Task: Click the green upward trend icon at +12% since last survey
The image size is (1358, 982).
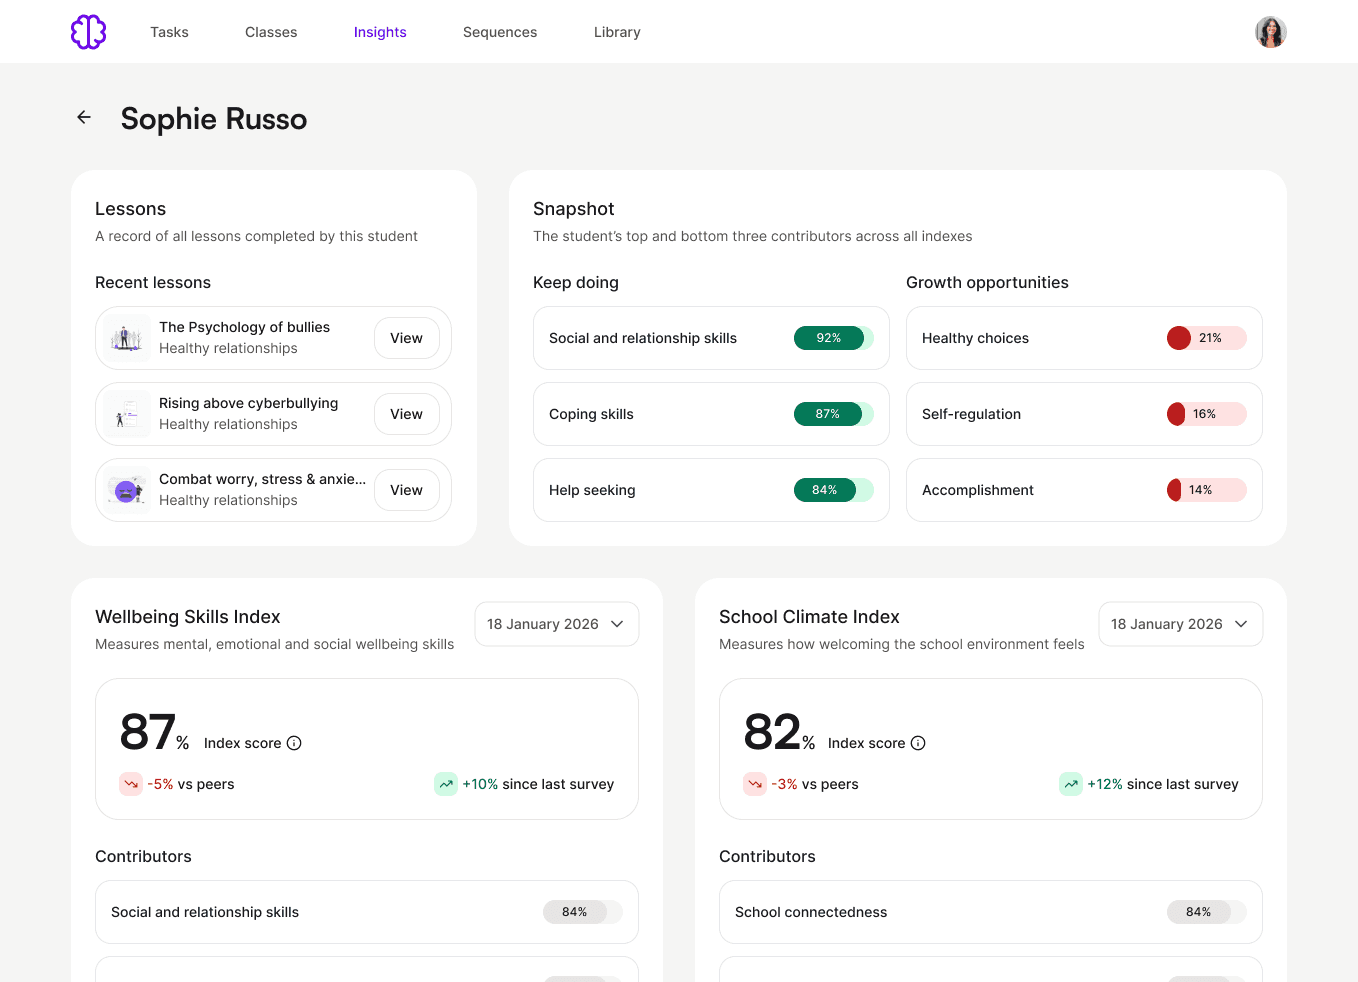Action: 1071,784
